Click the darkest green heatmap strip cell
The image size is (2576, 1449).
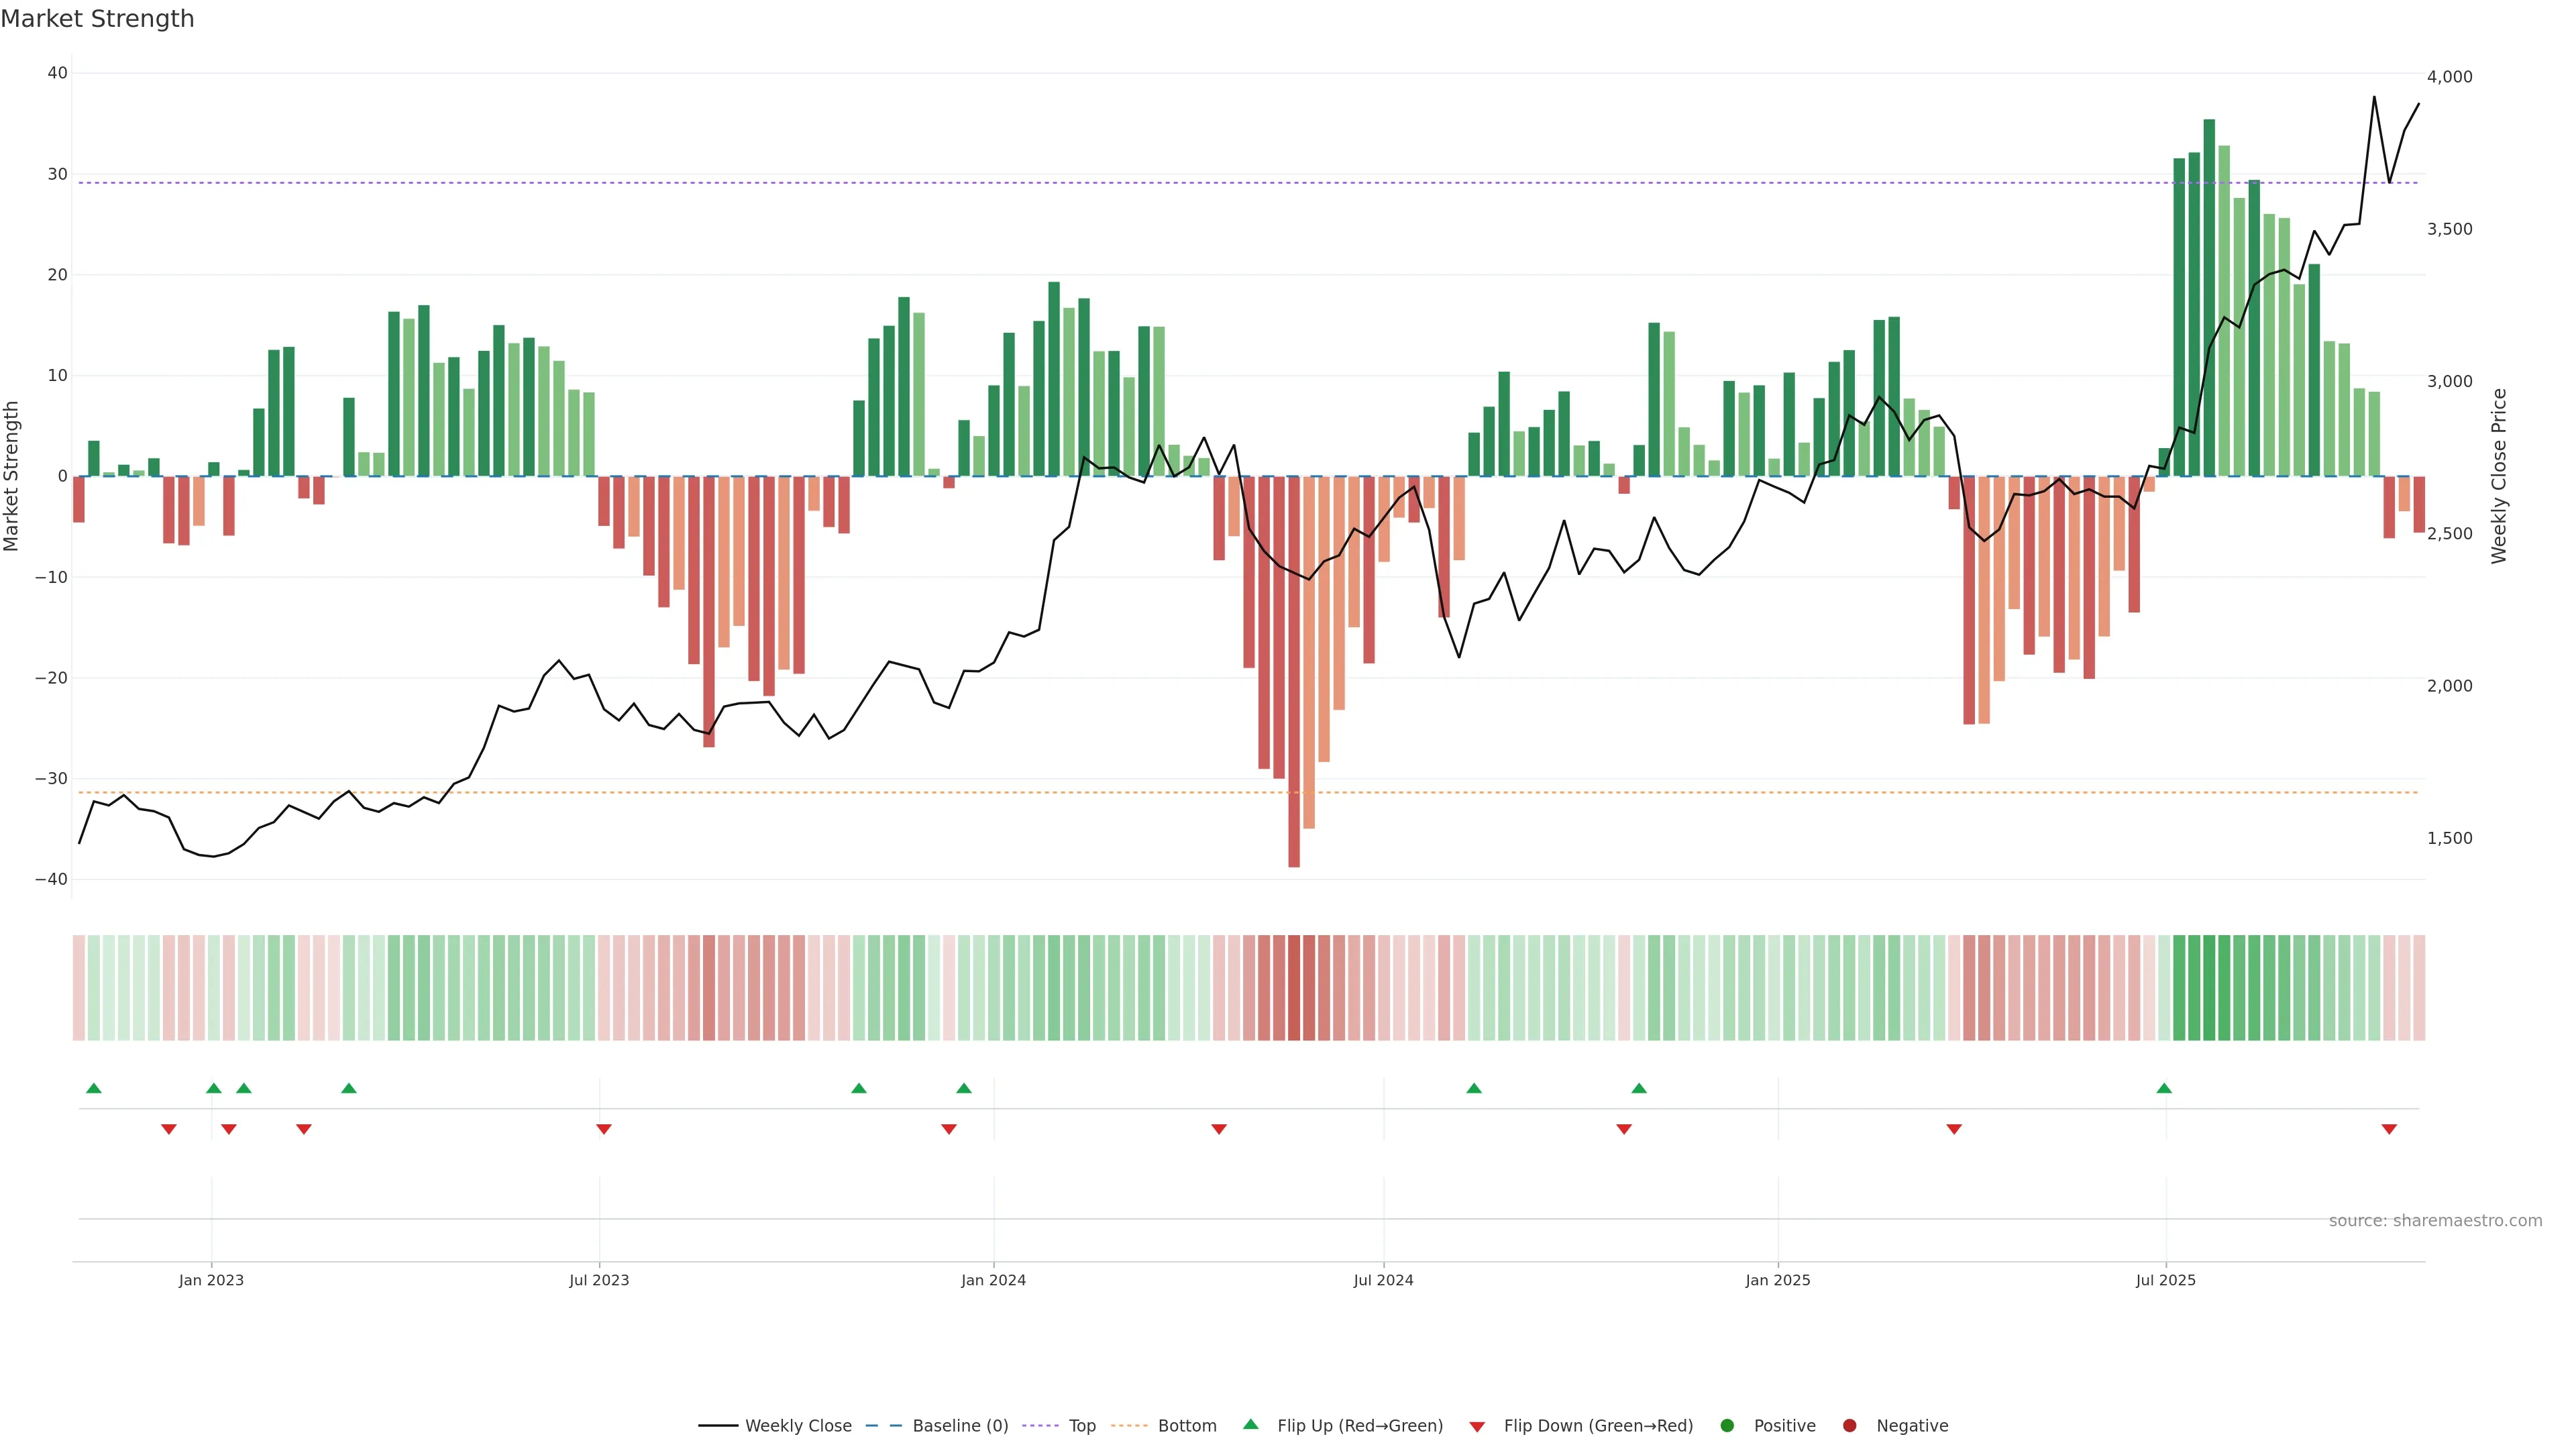coord(2209,988)
